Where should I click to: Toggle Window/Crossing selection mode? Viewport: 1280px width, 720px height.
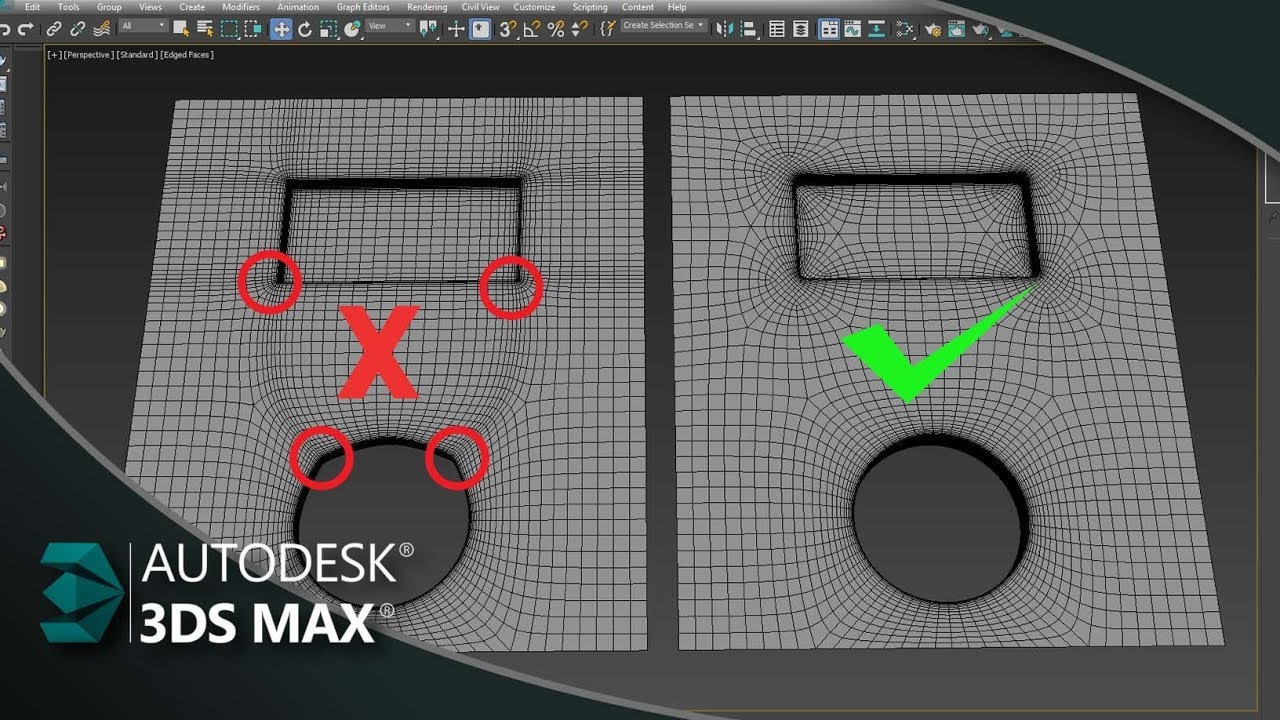pos(254,29)
